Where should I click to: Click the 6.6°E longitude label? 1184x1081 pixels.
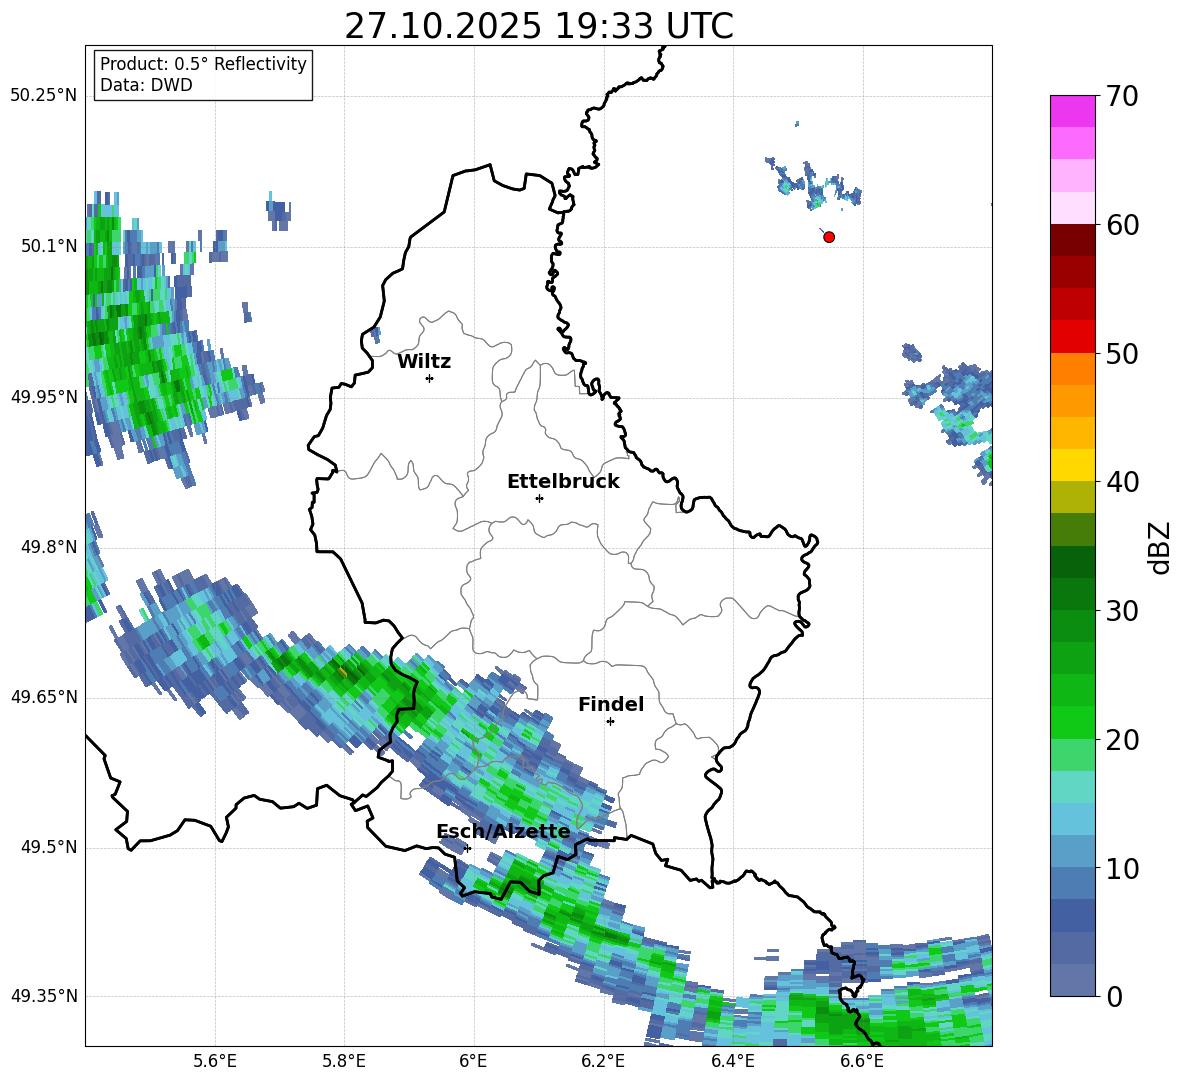point(862,1061)
